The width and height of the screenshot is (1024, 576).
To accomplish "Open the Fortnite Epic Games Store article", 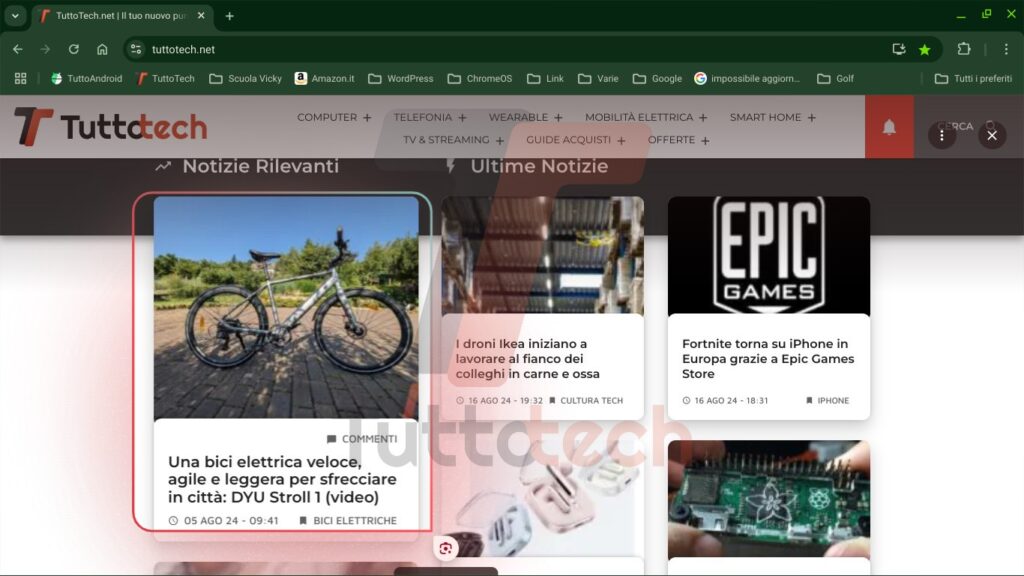I will [x=769, y=358].
